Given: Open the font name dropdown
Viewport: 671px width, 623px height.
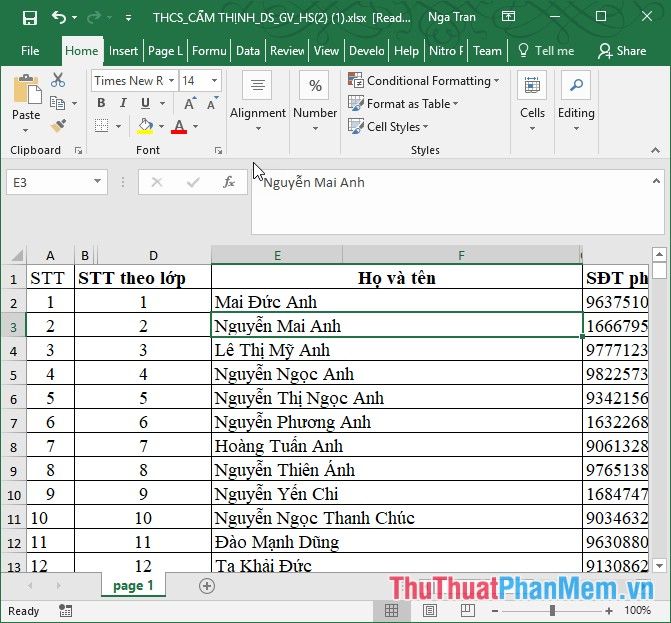Looking at the screenshot, I should tap(171, 80).
